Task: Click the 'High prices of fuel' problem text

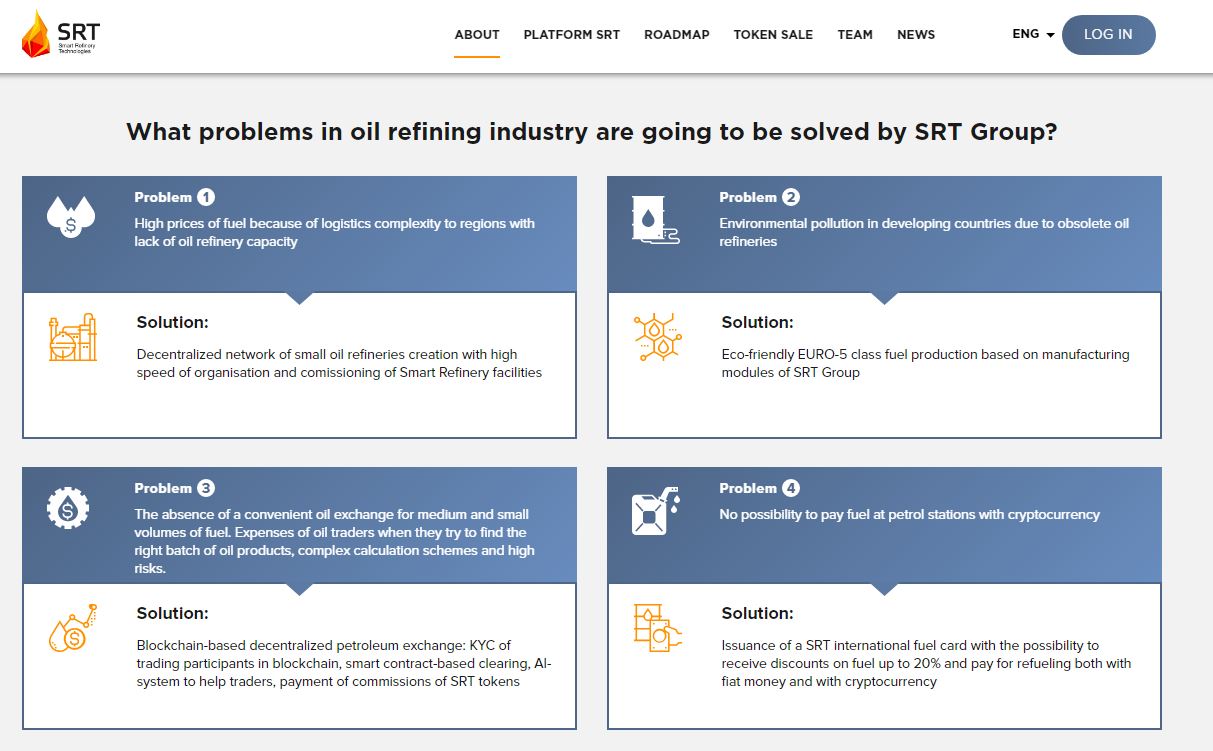Action: tap(335, 232)
